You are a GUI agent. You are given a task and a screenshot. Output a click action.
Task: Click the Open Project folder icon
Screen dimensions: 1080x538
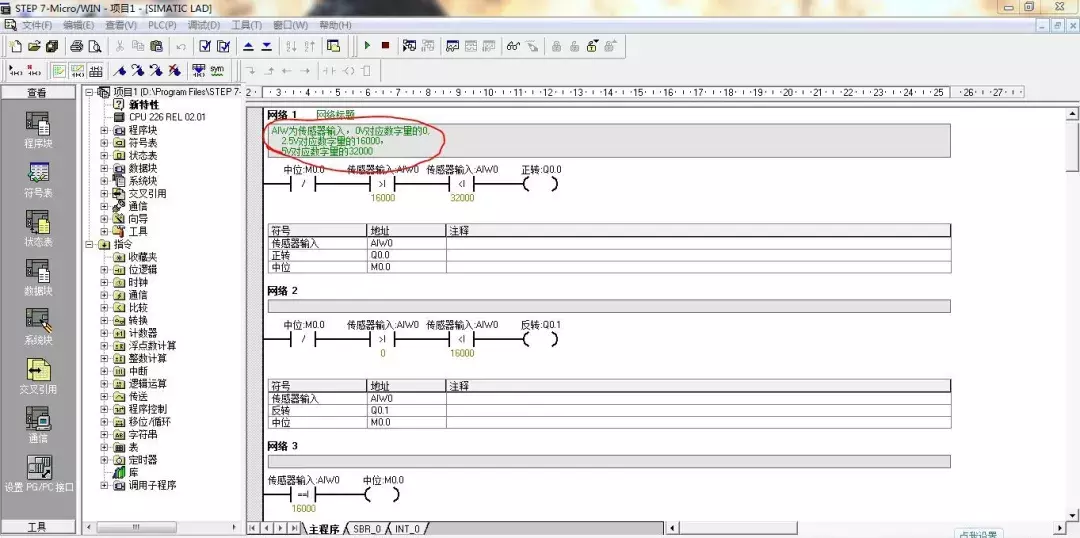click(x=34, y=46)
